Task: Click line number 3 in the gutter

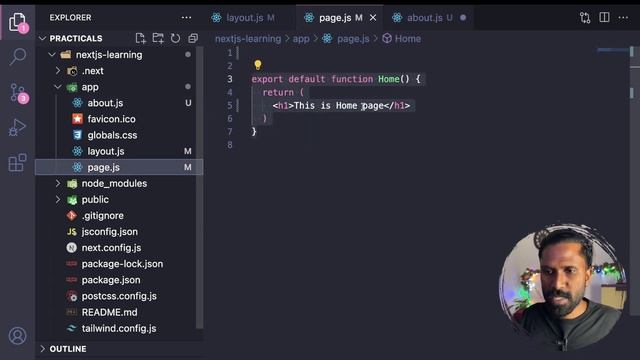Action: [230, 79]
